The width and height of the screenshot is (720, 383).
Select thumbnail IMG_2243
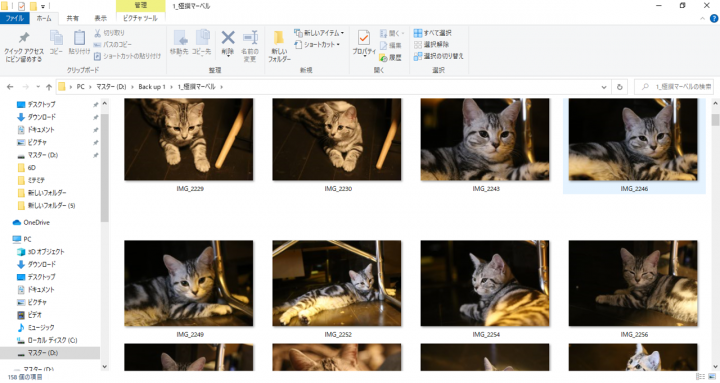[x=485, y=139]
